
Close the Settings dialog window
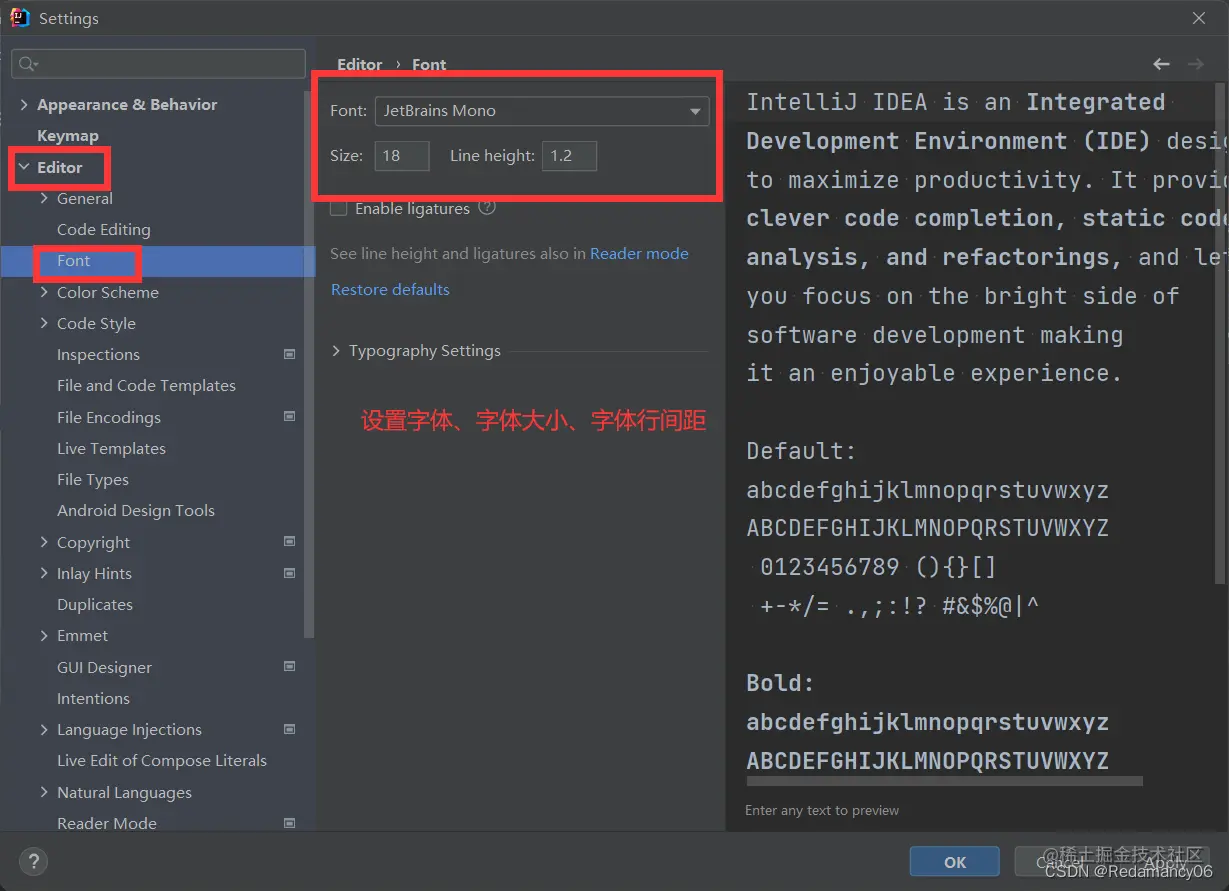coord(1199,18)
